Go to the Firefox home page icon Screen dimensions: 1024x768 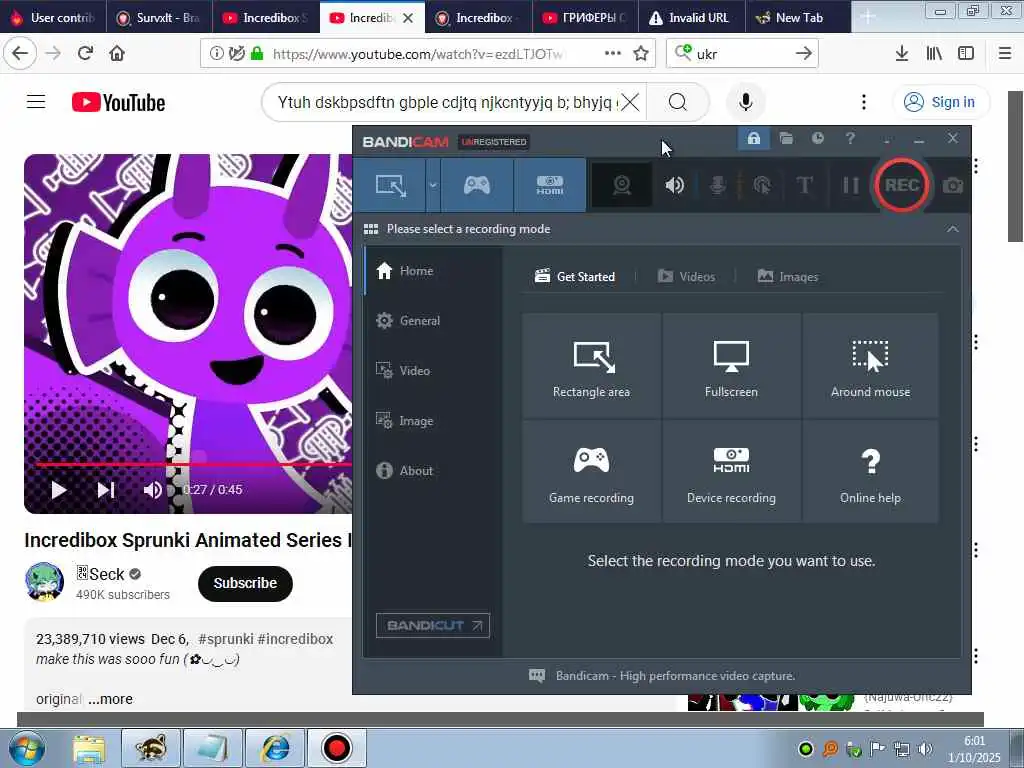(117, 54)
